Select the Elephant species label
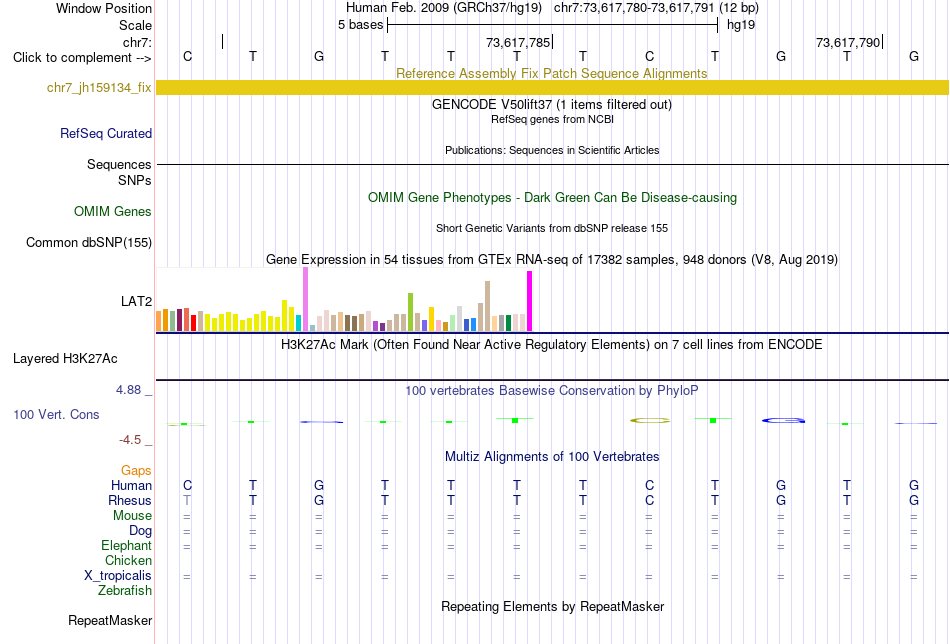 [127, 546]
